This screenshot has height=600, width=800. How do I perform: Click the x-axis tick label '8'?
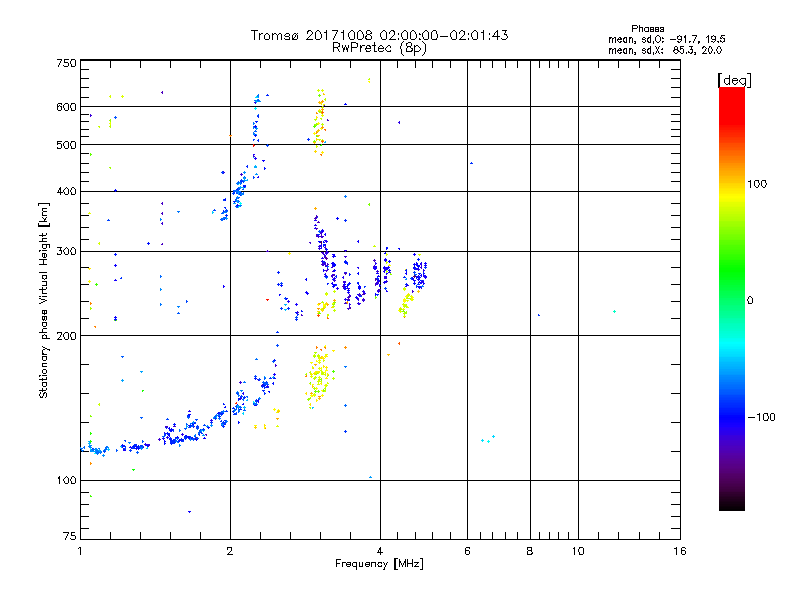coord(530,551)
